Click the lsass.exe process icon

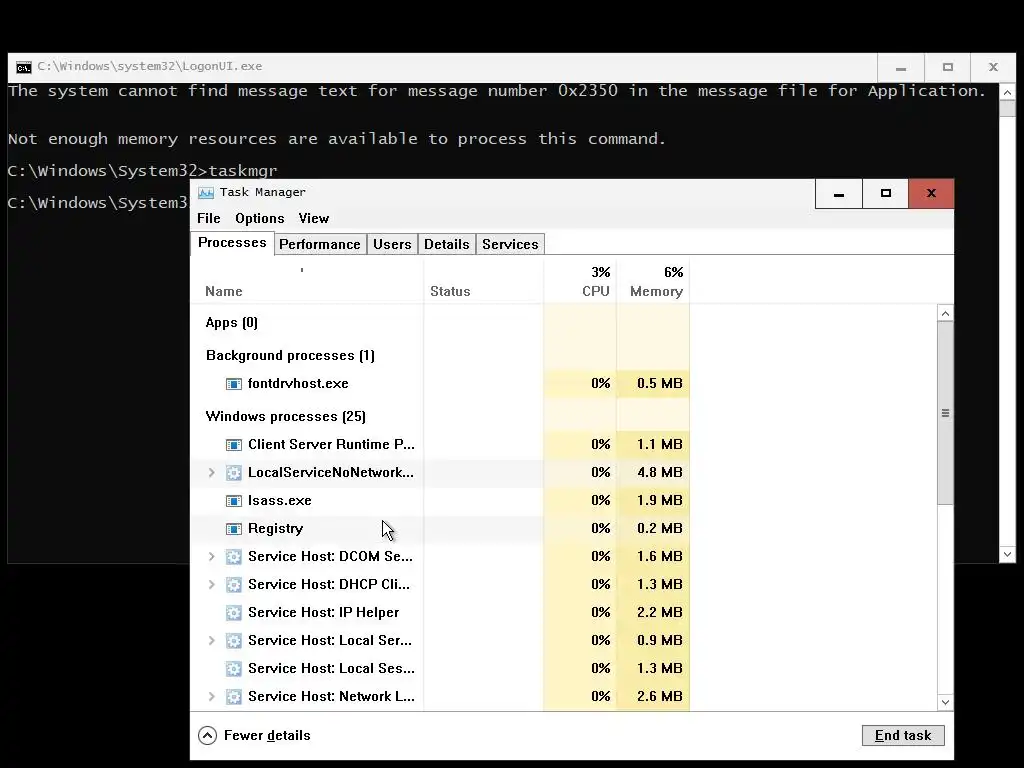[233, 501]
